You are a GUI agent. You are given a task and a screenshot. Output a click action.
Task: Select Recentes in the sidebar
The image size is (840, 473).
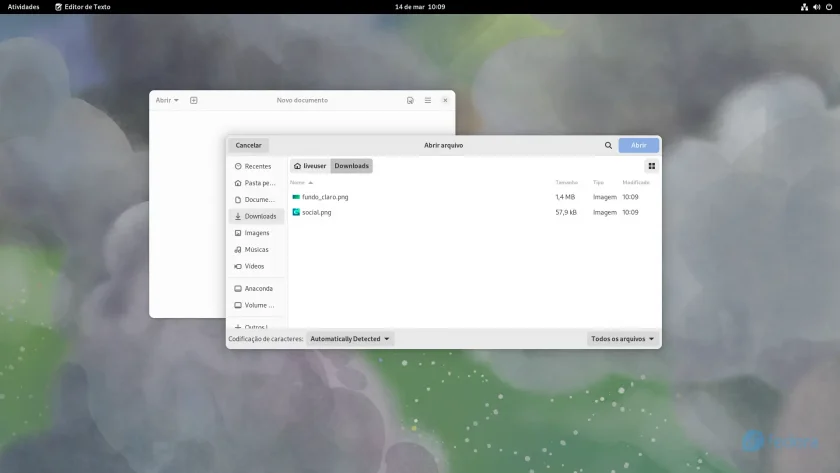click(256, 167)
